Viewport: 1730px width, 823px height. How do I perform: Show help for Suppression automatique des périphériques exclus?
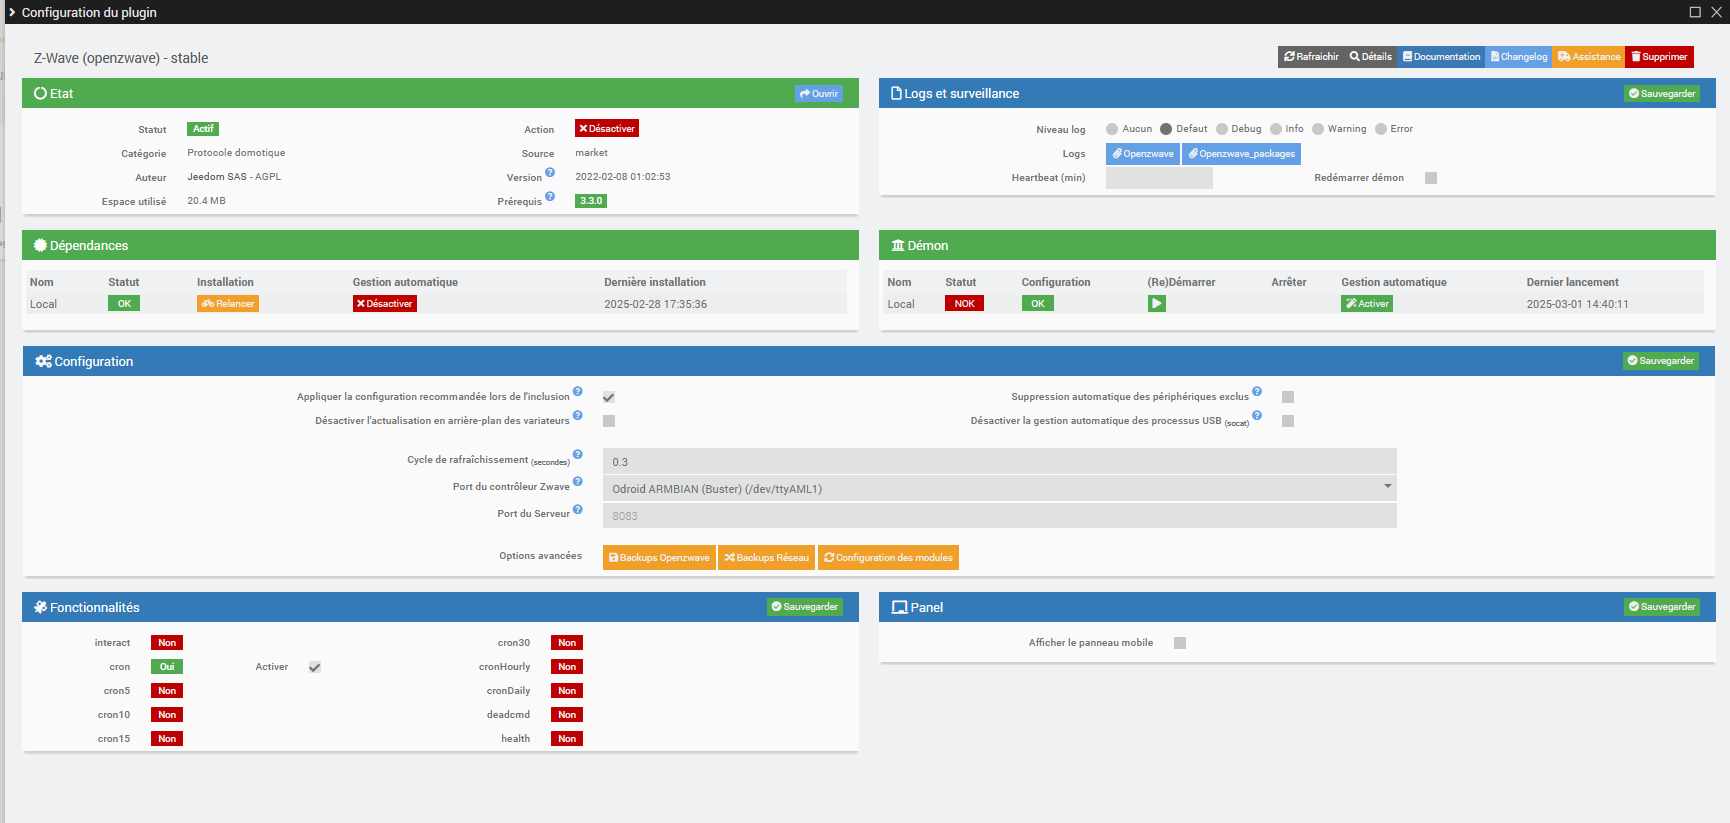coord(1257,391)
